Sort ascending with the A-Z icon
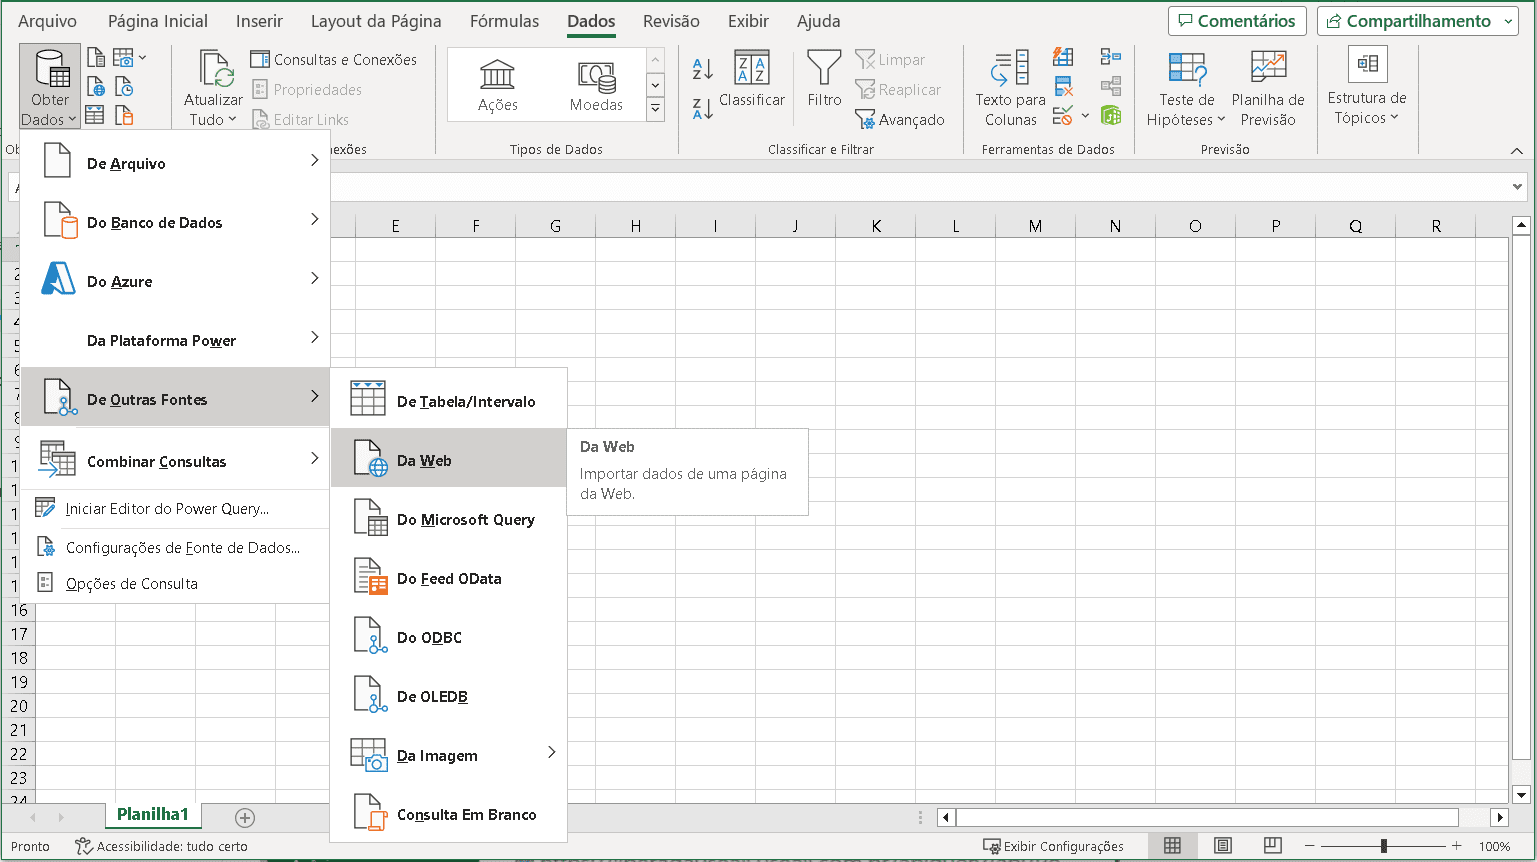Screen dimensions: 1537x862 703,69
